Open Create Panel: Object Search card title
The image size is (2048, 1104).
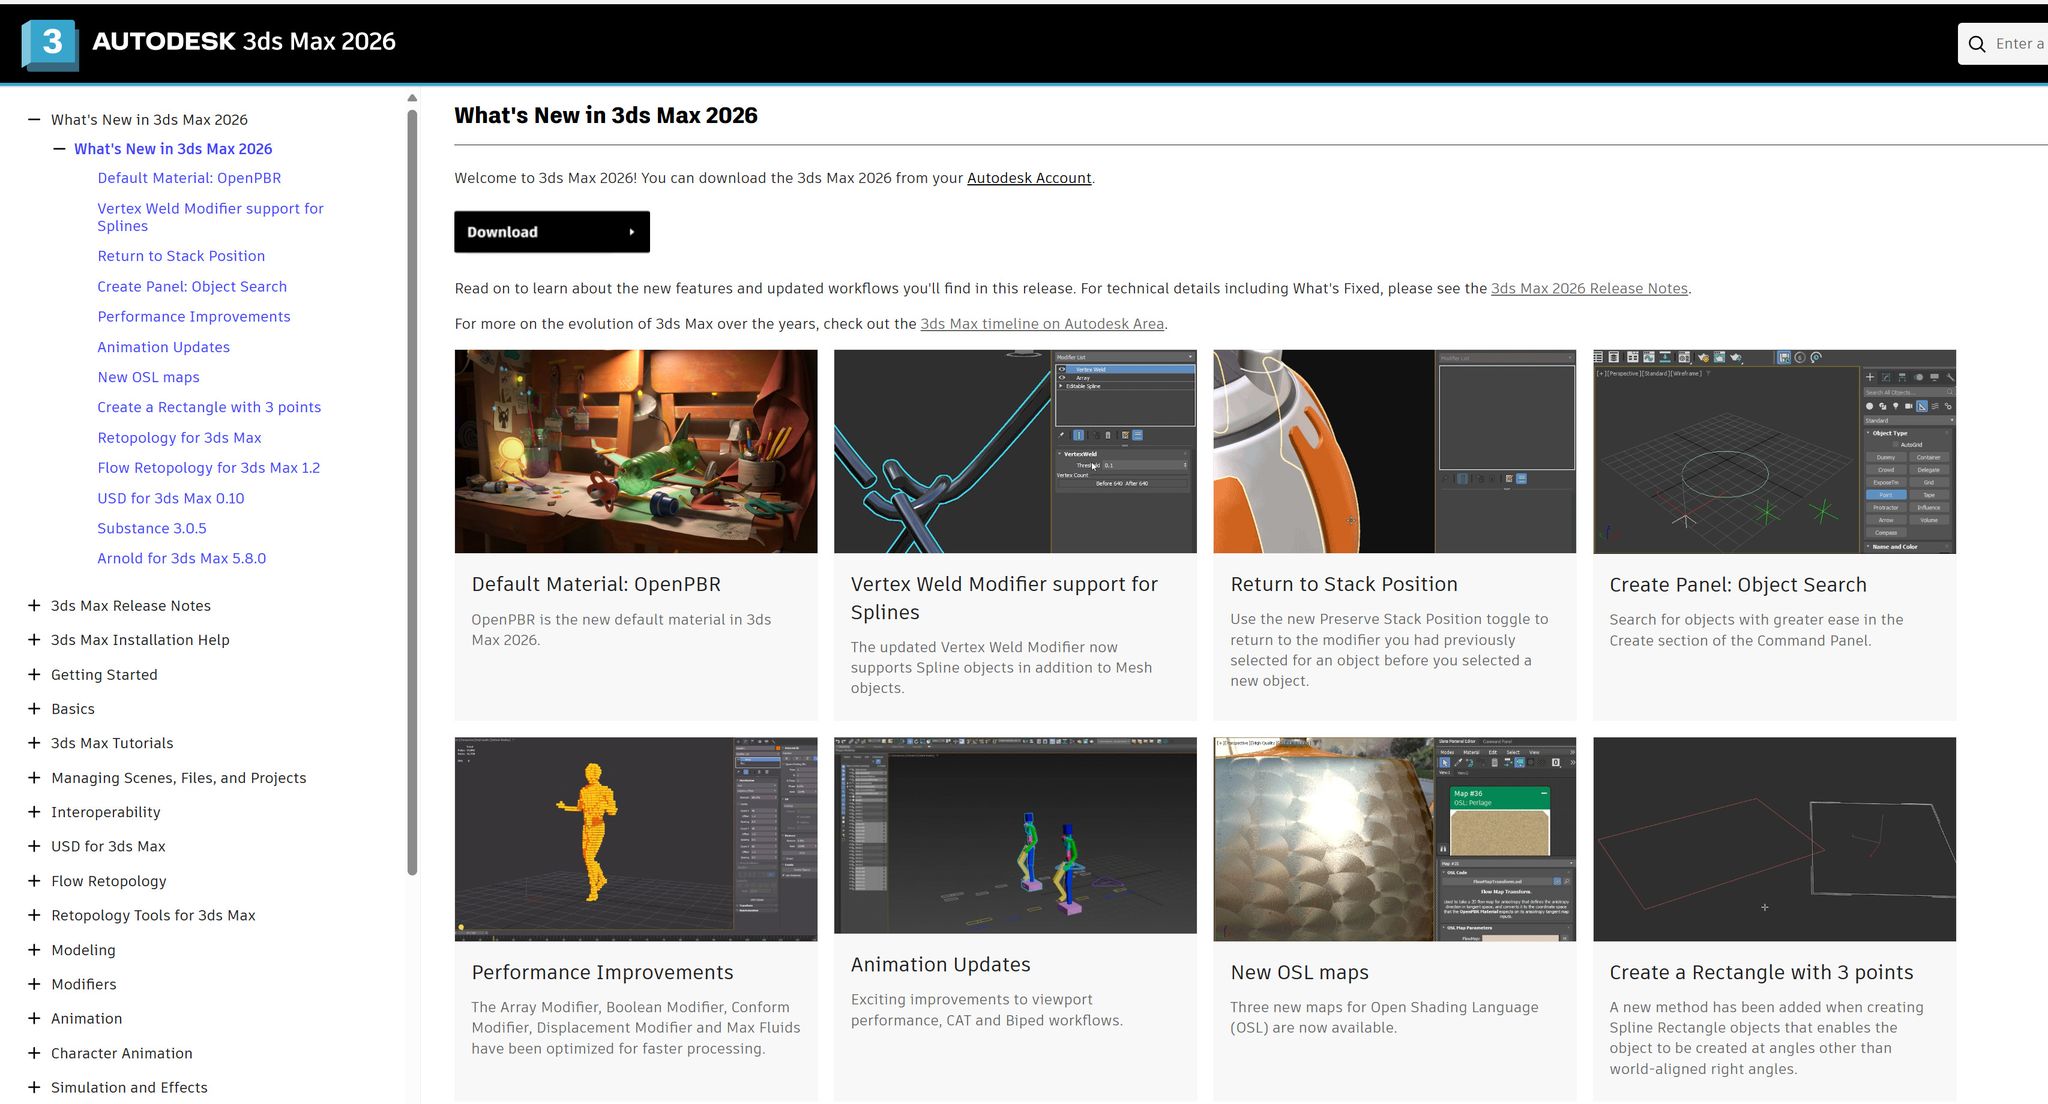click(x=1738, y=585)
